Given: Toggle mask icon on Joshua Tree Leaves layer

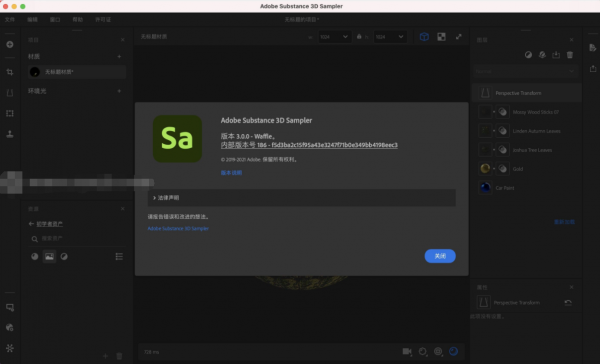Looking at the screenshot, I should coord(503,150).
